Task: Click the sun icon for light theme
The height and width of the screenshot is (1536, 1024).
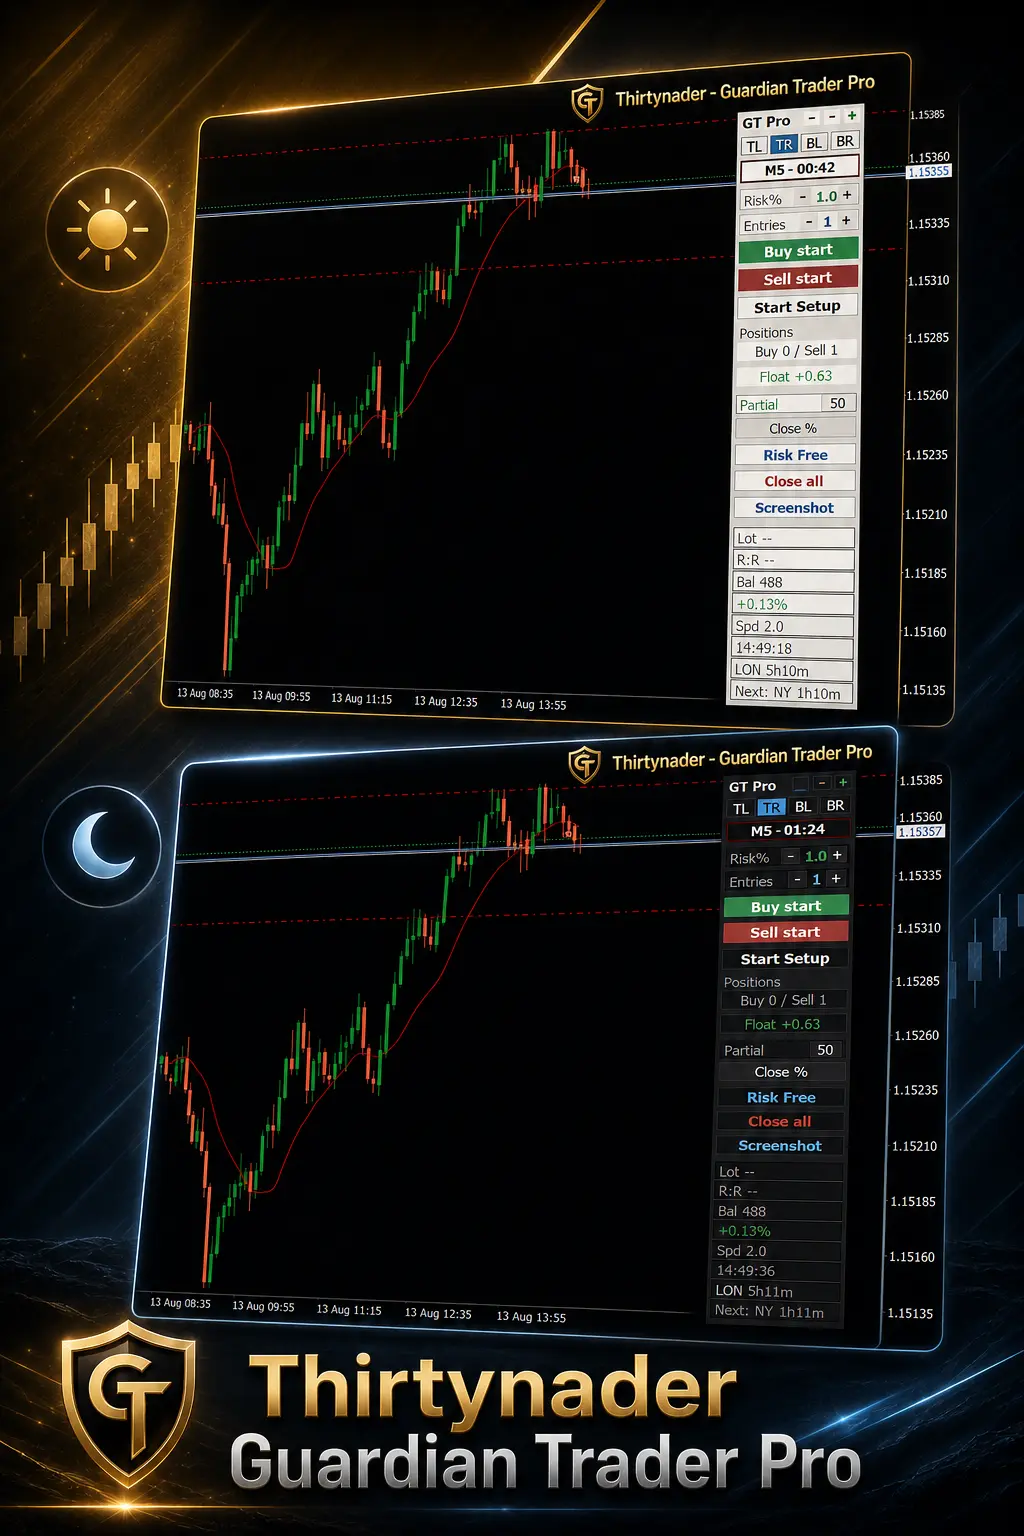Action: (108, 230)
